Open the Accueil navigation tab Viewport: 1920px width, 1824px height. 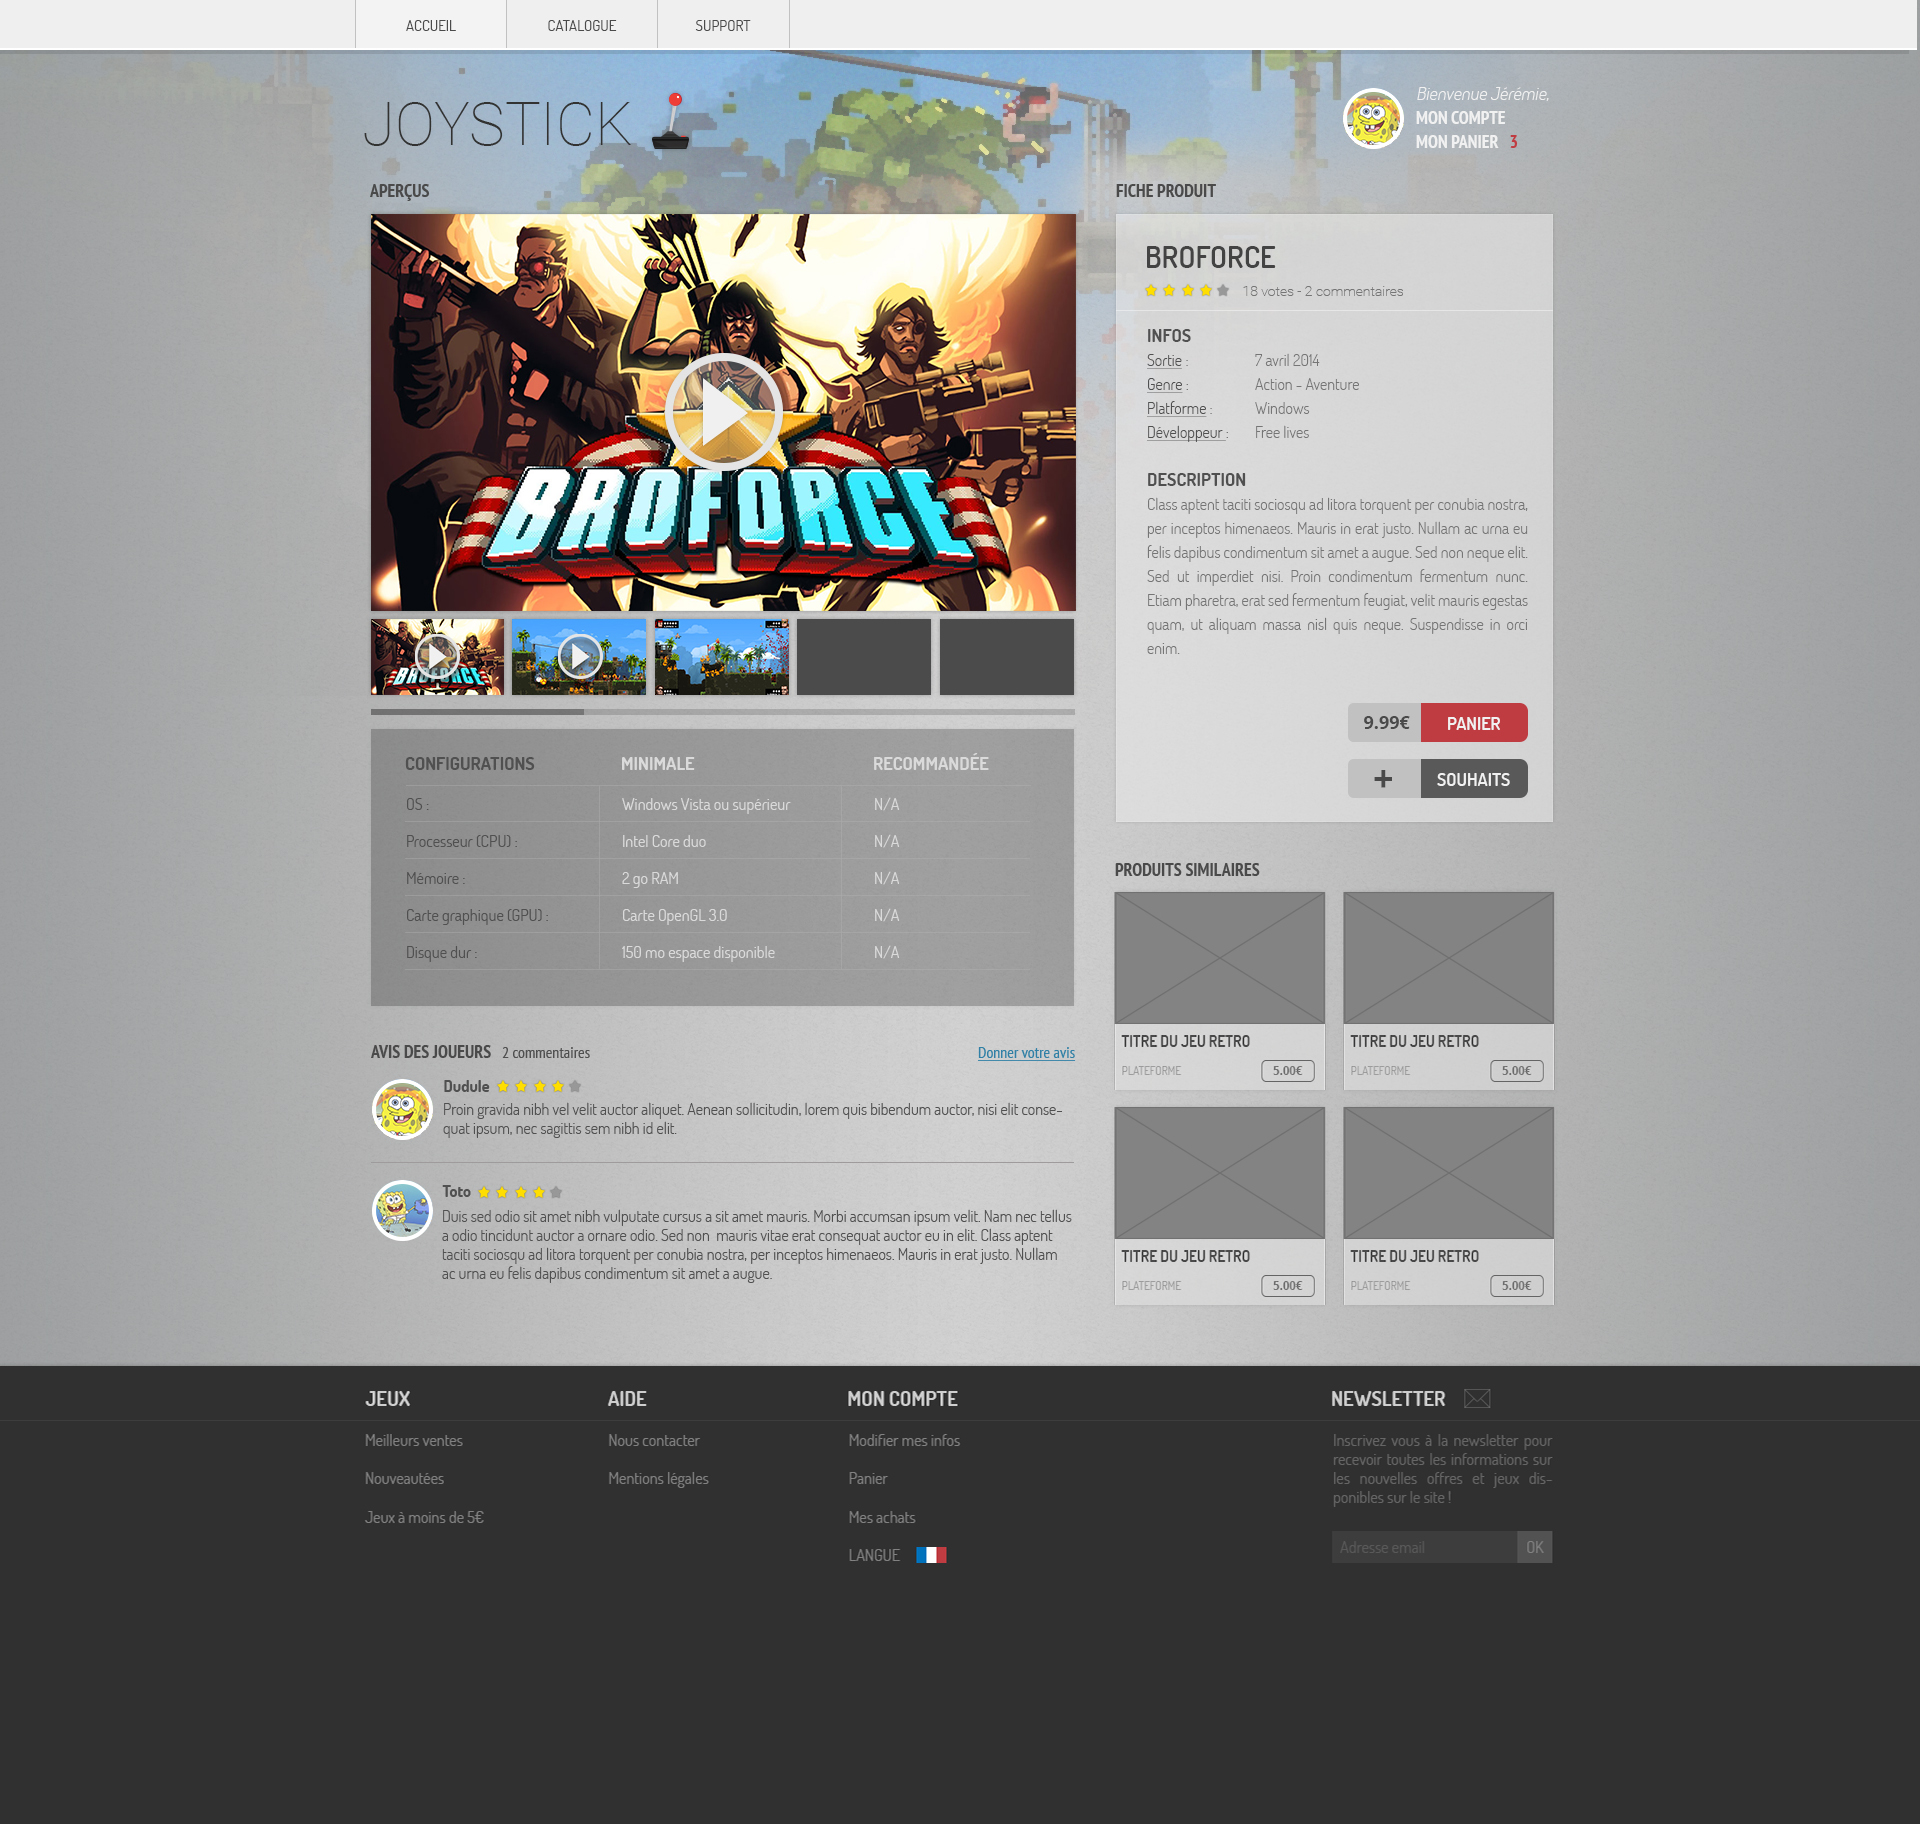[430, 25]
